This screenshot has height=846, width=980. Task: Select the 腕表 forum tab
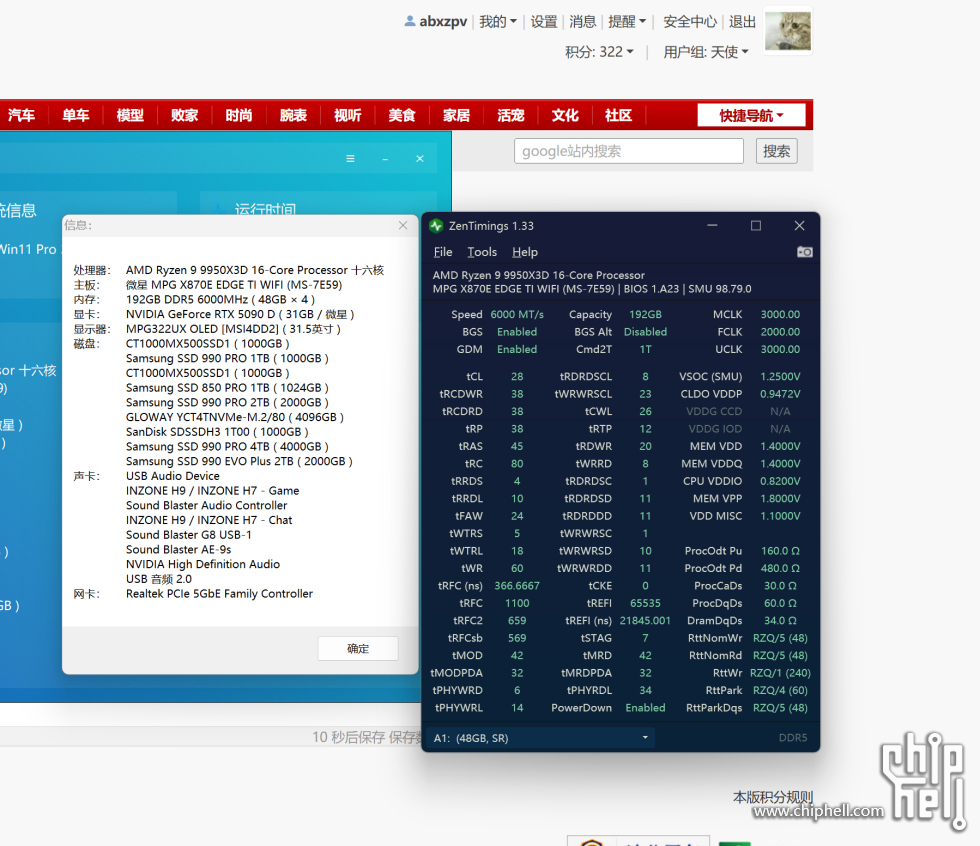point(293,115)
